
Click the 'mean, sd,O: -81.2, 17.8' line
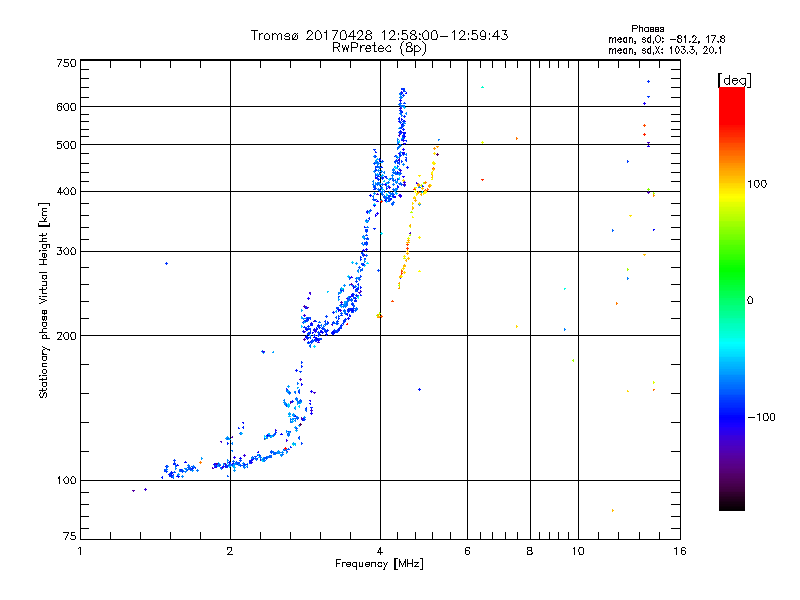point(666,39)
